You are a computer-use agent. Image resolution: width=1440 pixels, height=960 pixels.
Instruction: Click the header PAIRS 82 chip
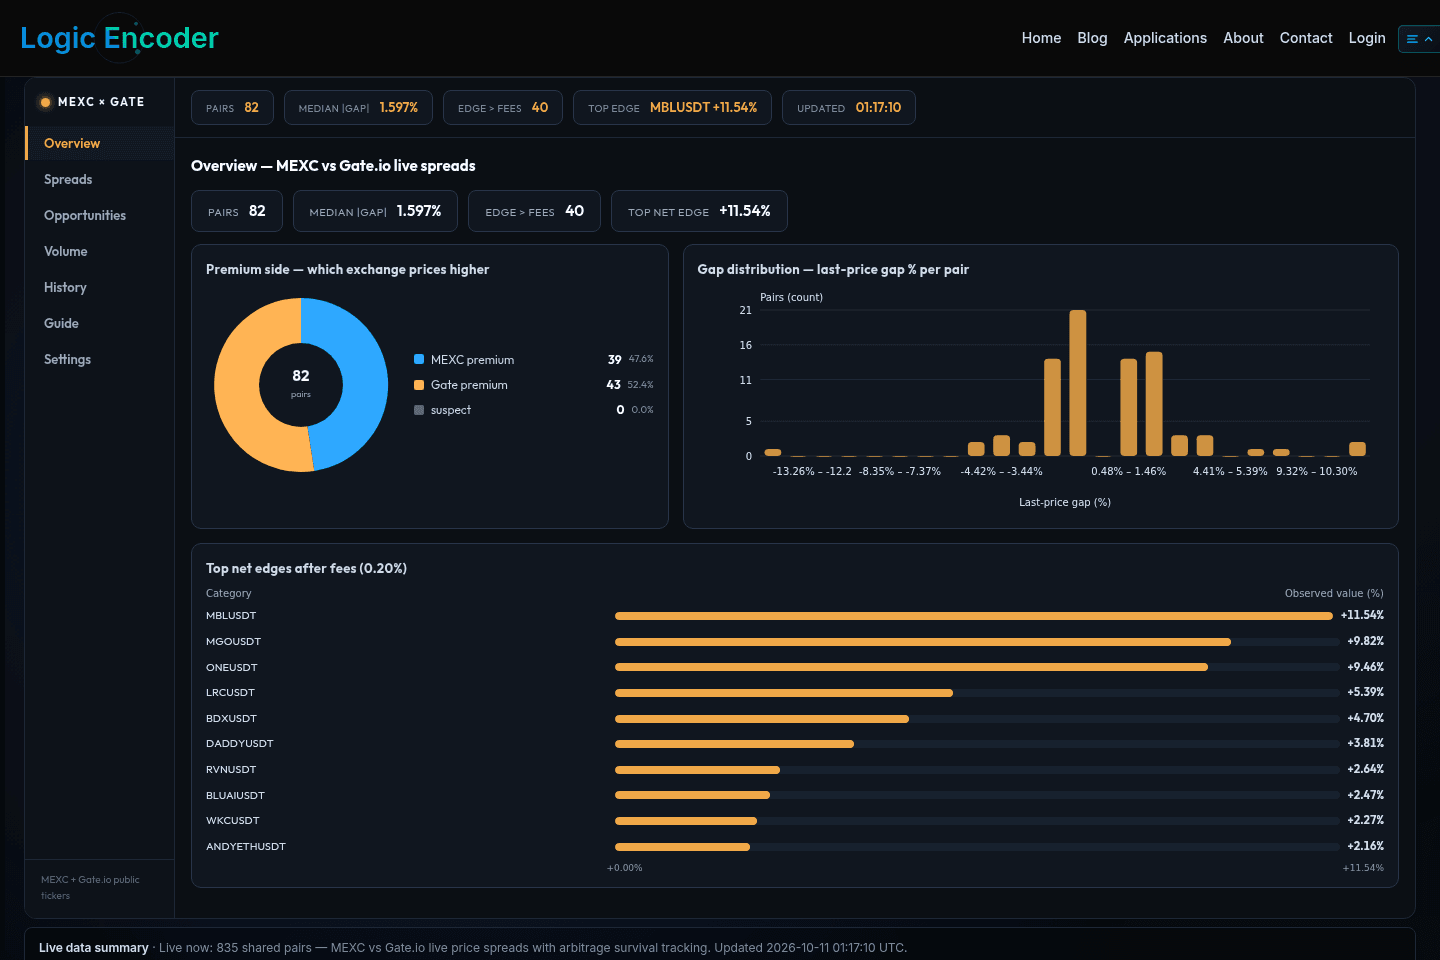232,108
